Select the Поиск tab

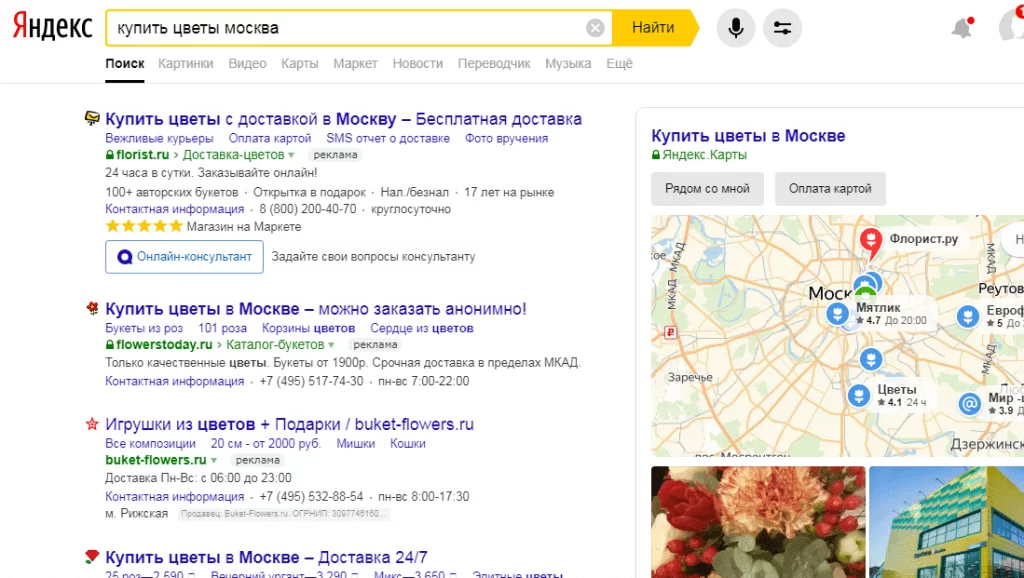125,63
